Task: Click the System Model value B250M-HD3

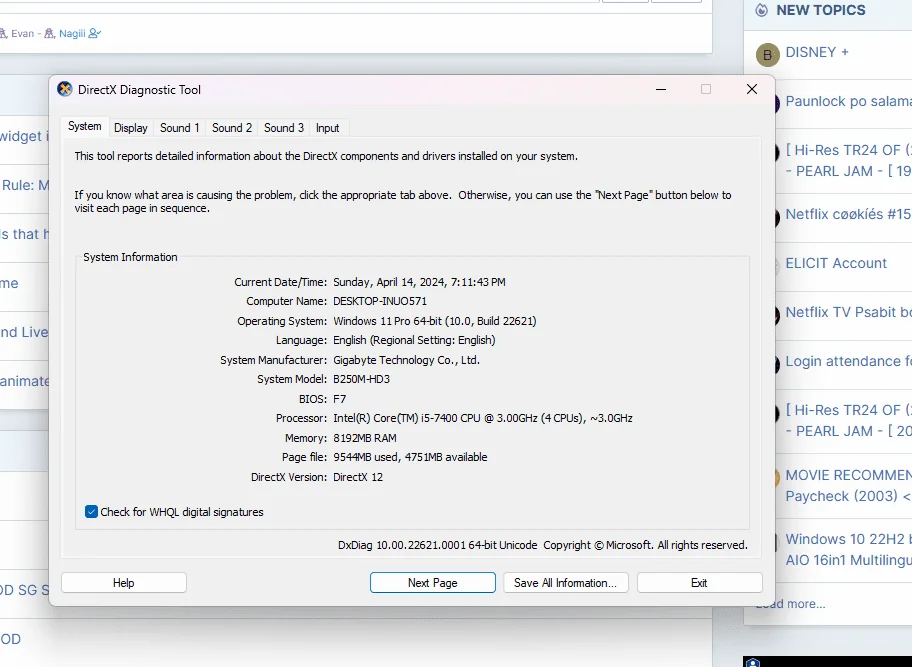Action: (x=361, y=379)
